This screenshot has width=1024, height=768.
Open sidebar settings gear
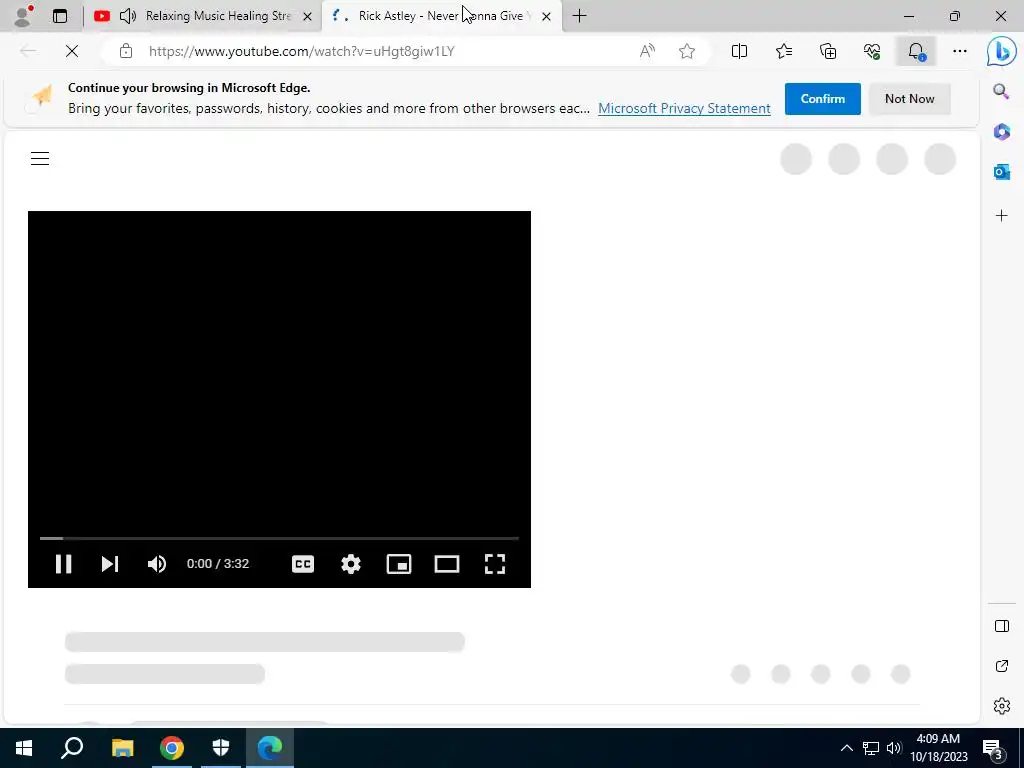(x=1001, y=705)
